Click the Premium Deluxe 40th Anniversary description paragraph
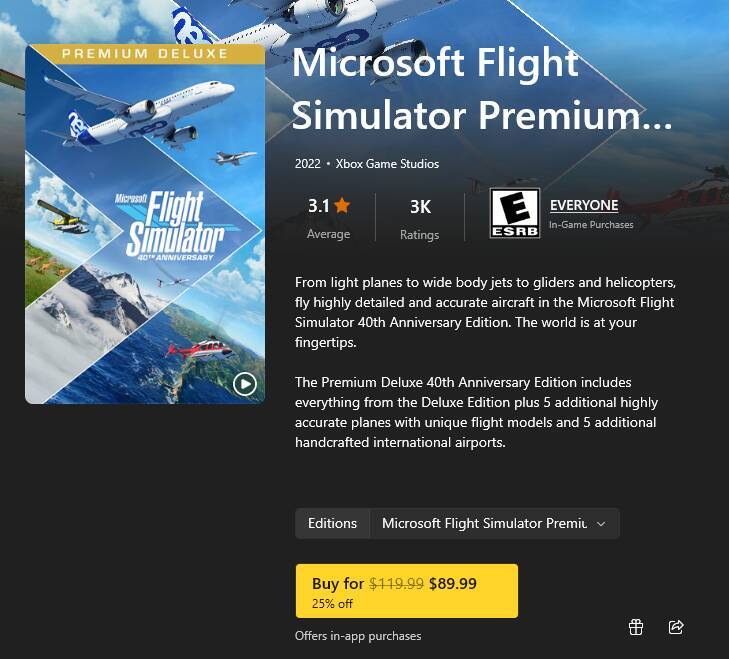Screen dimensions: 729x659 tap(476, 412)
